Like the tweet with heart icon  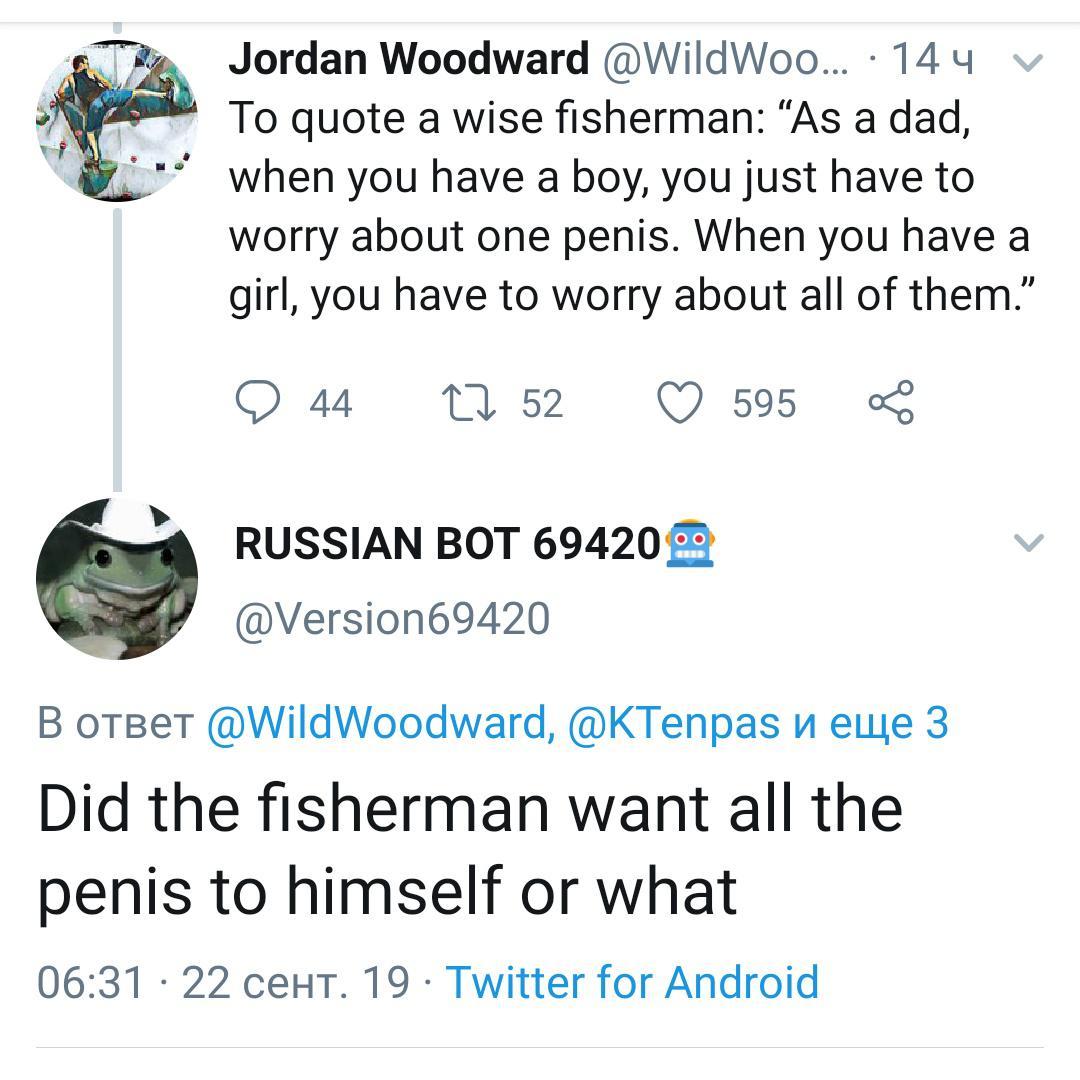tap(681, 403)
